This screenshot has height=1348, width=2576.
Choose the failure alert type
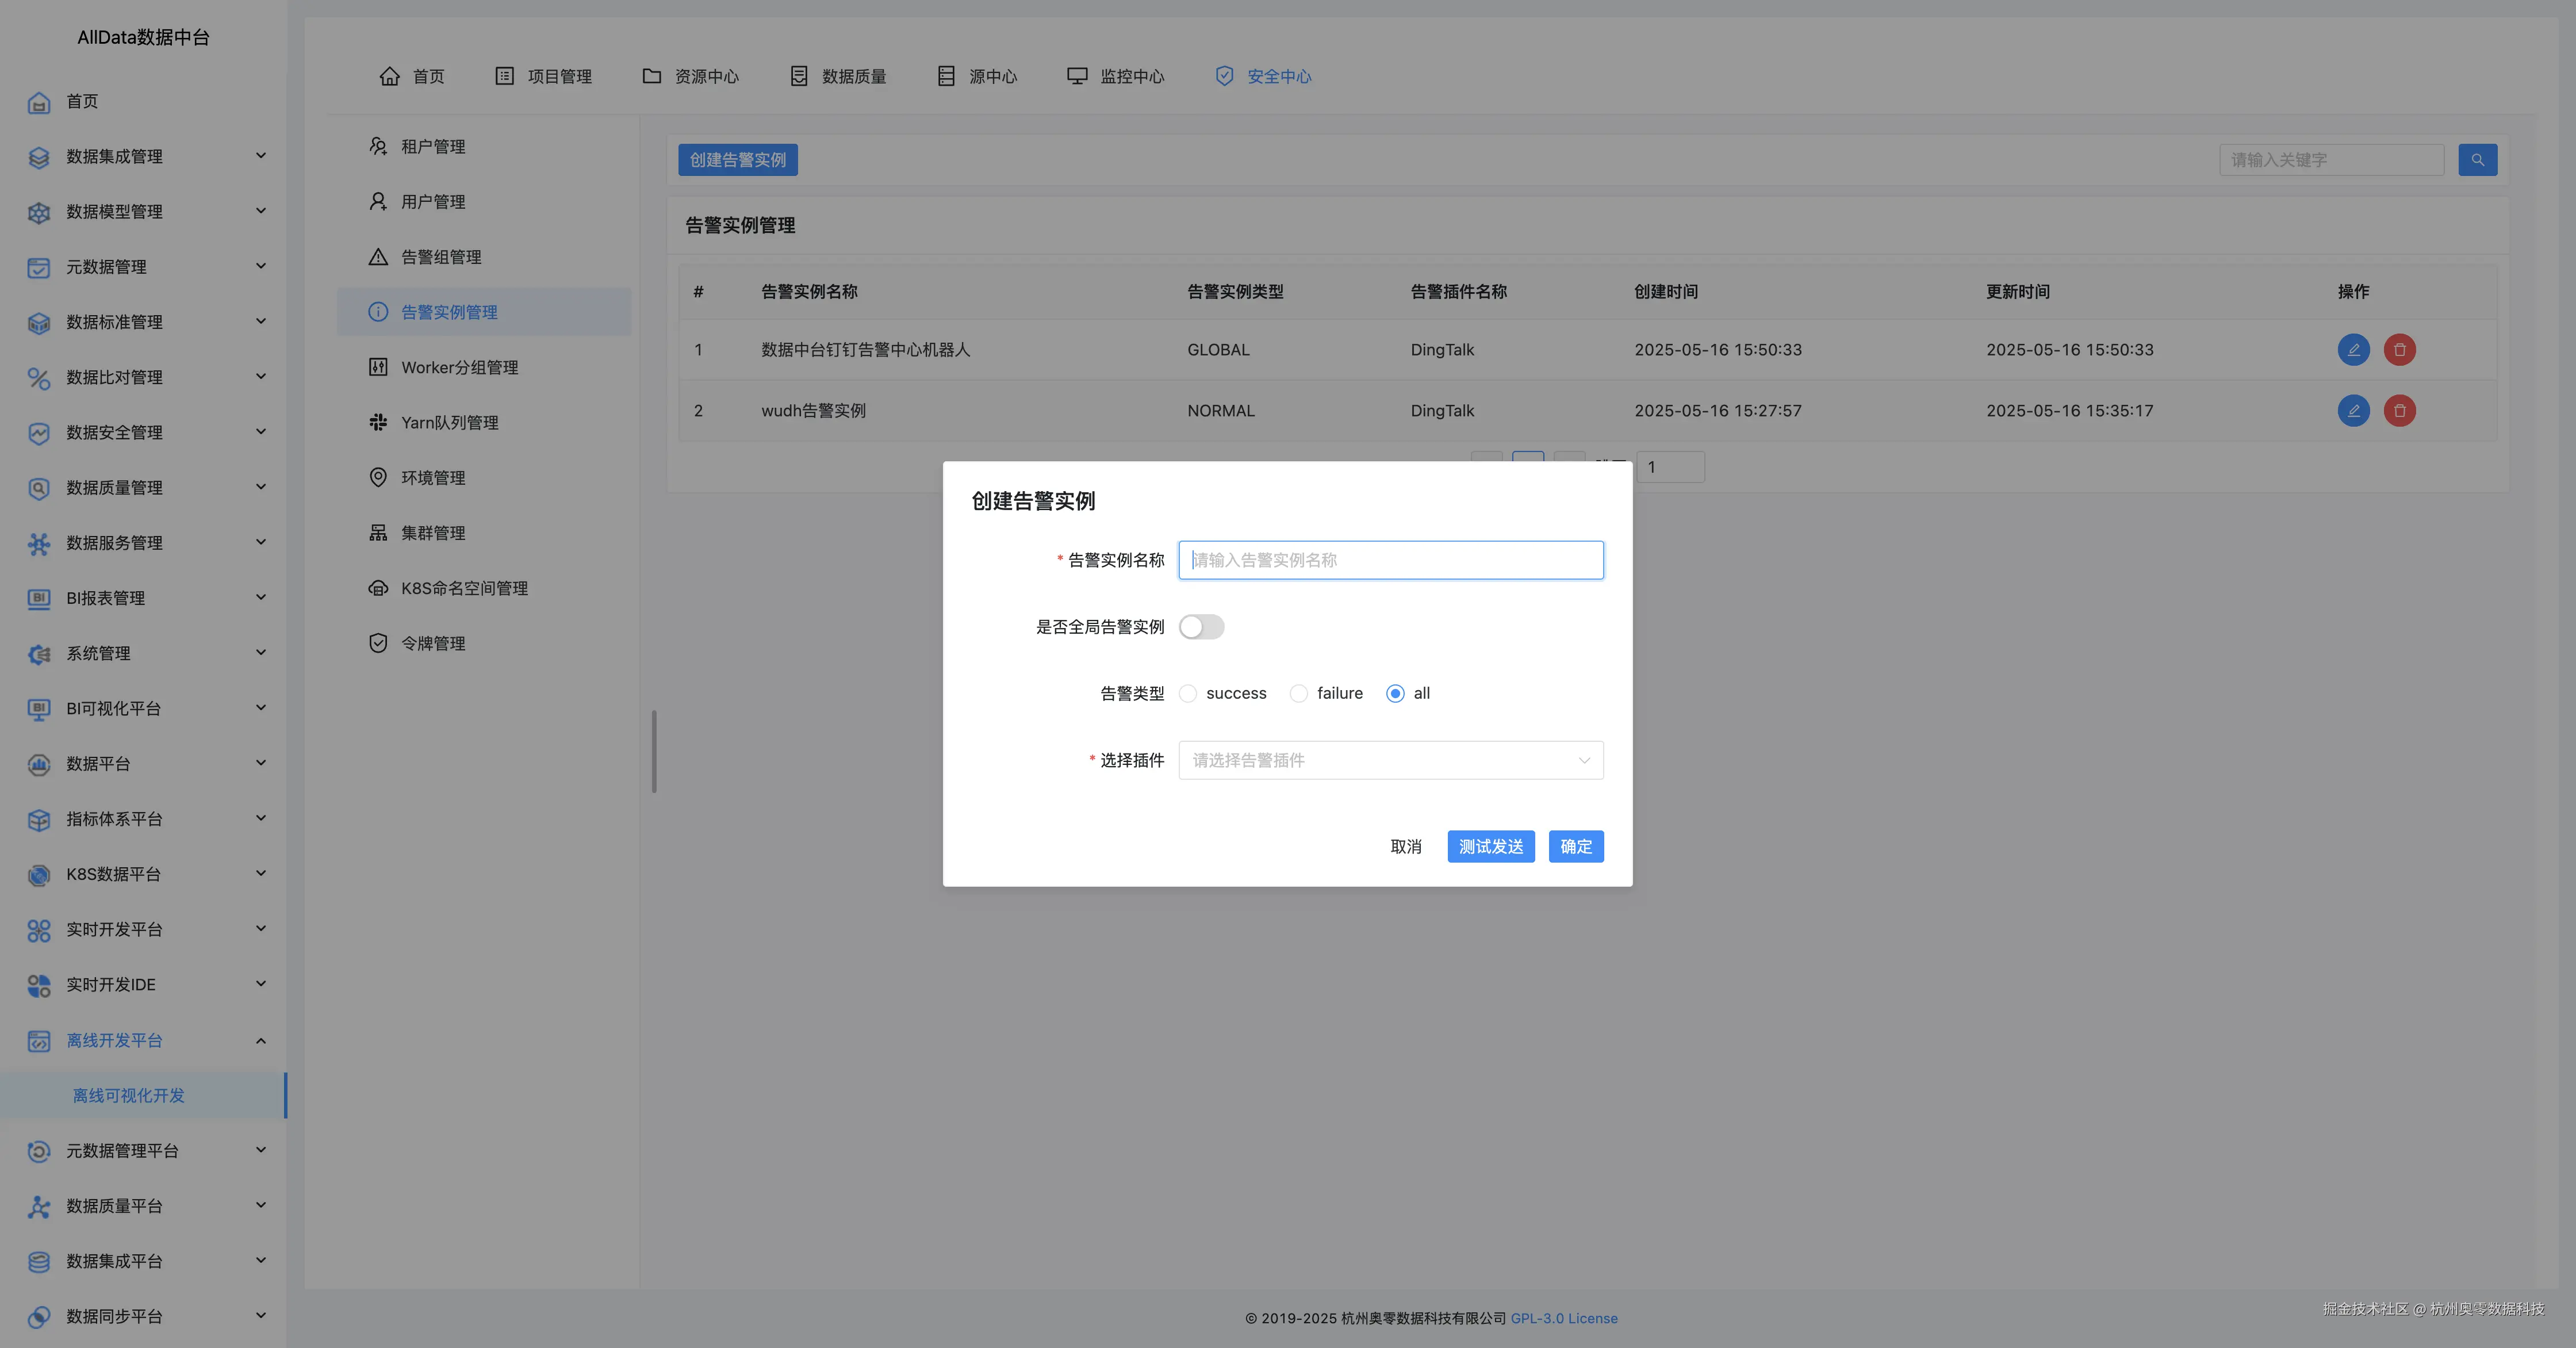pos(1299,693)
